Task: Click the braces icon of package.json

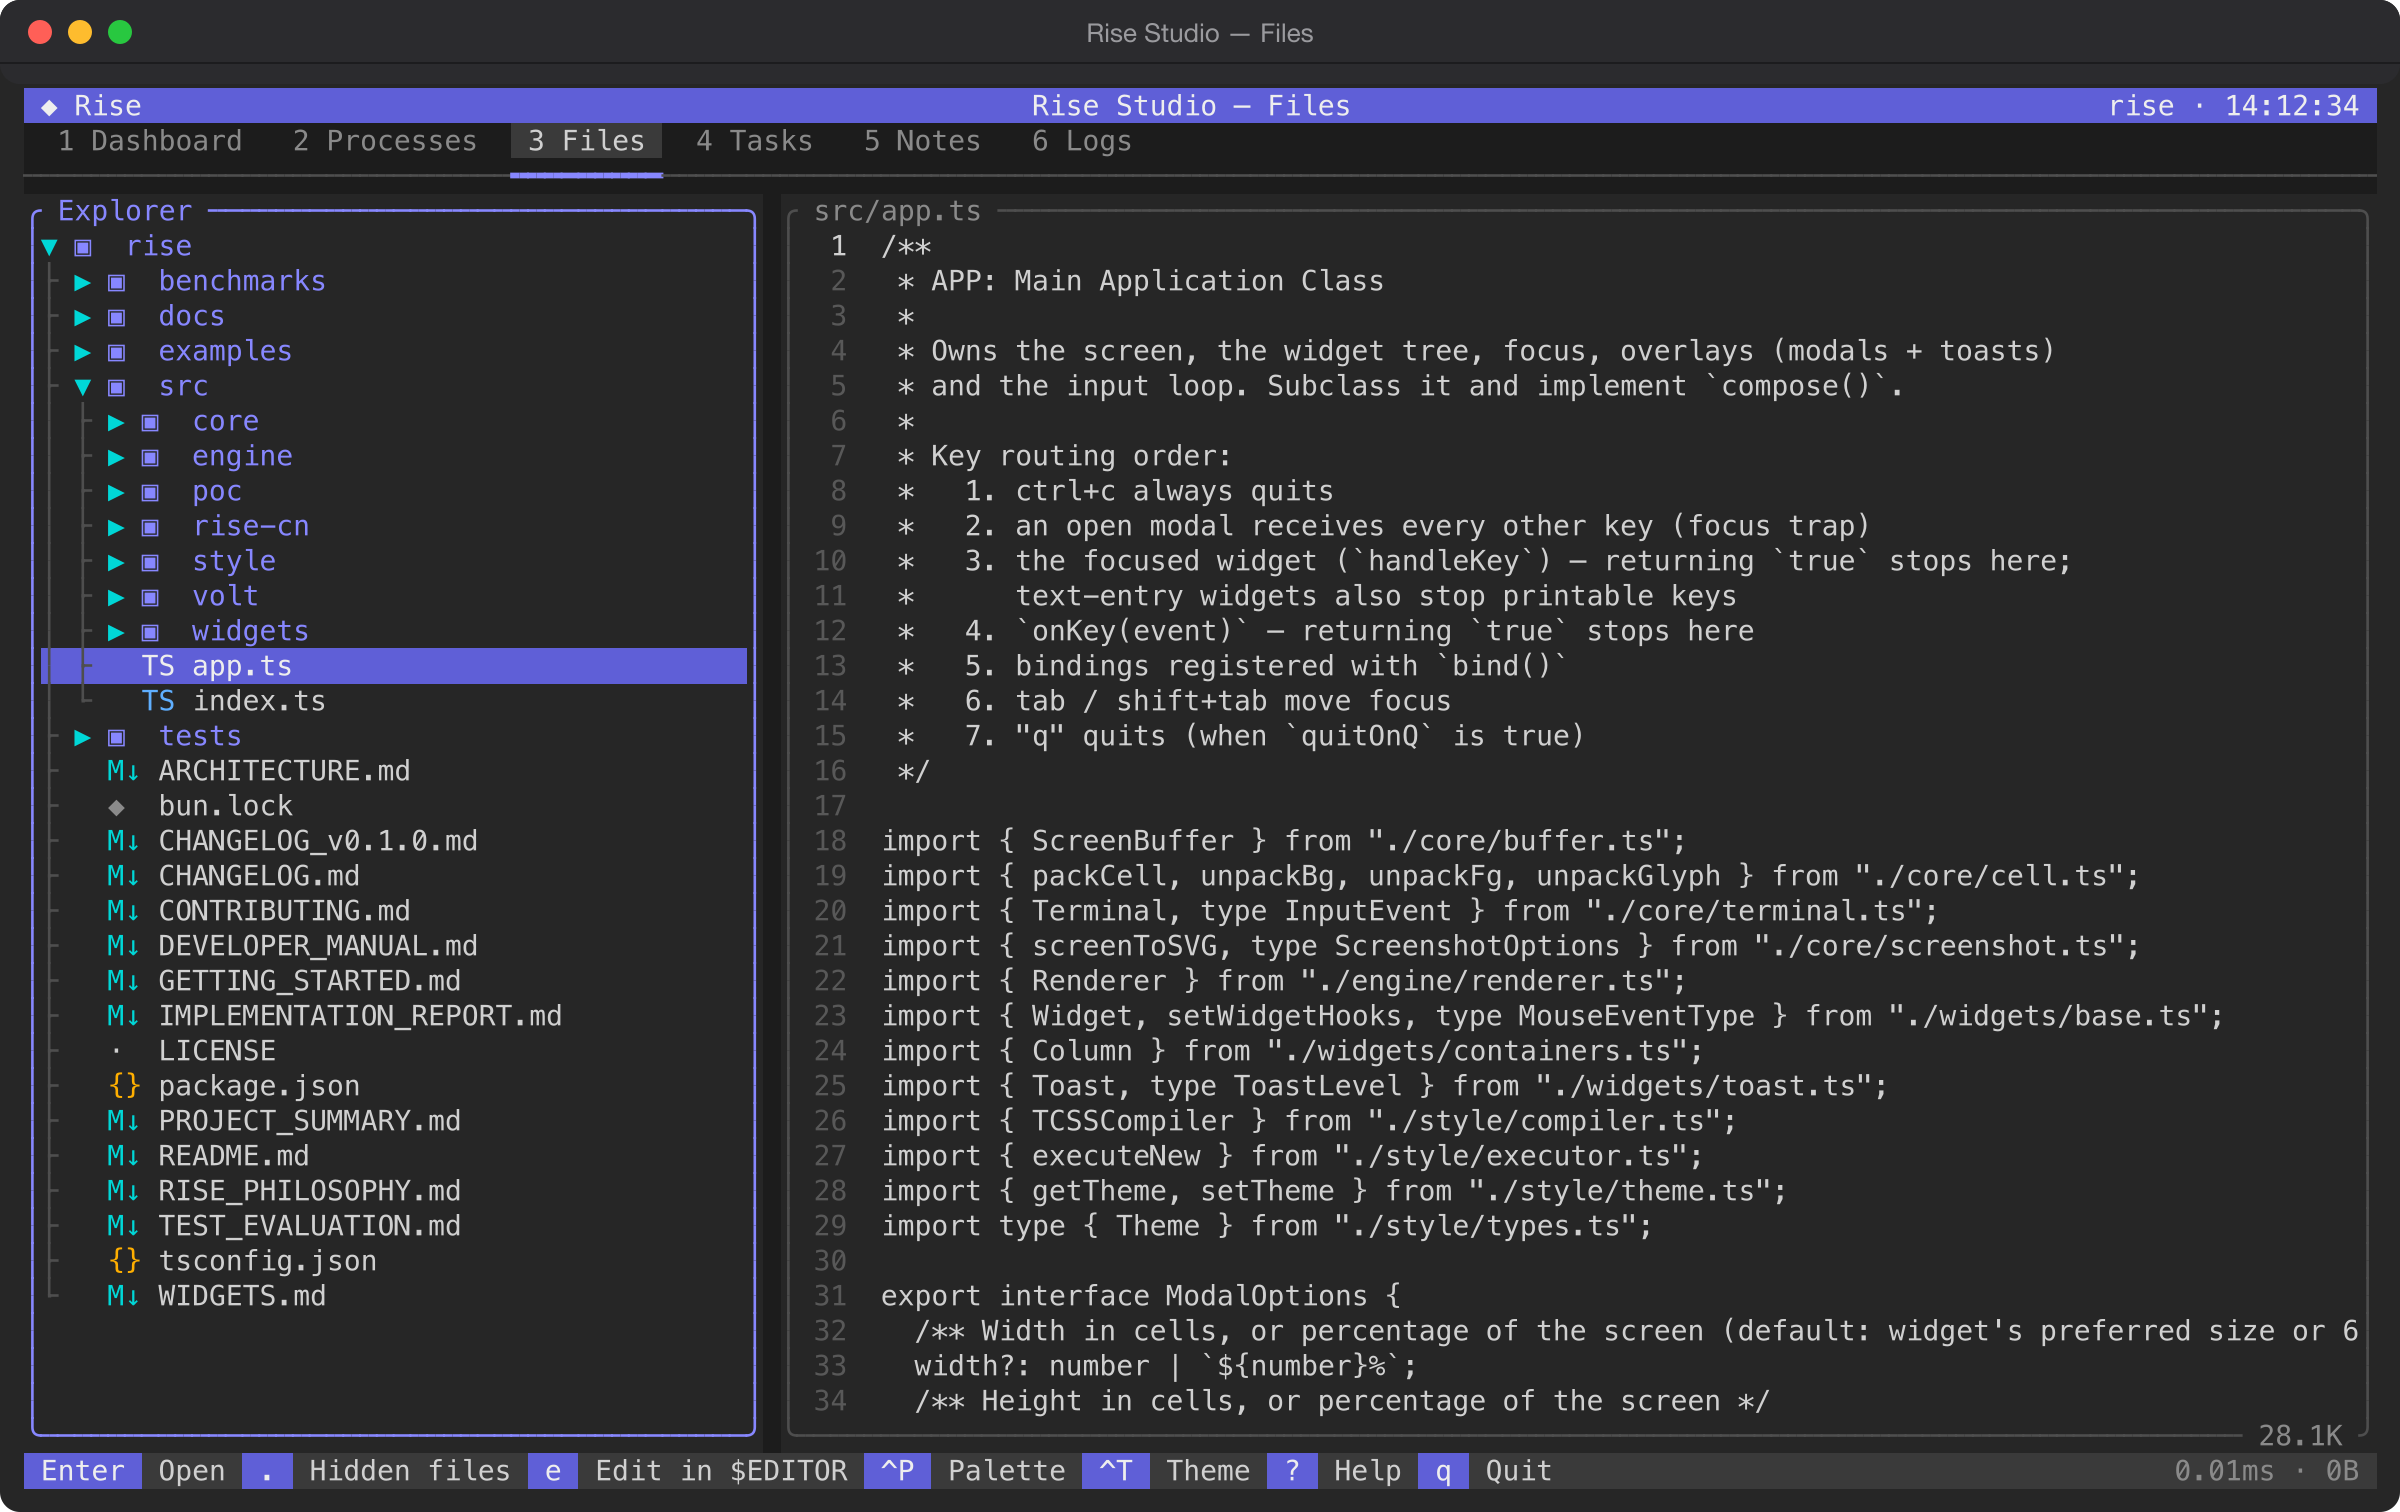Action: click(124, 1086)
